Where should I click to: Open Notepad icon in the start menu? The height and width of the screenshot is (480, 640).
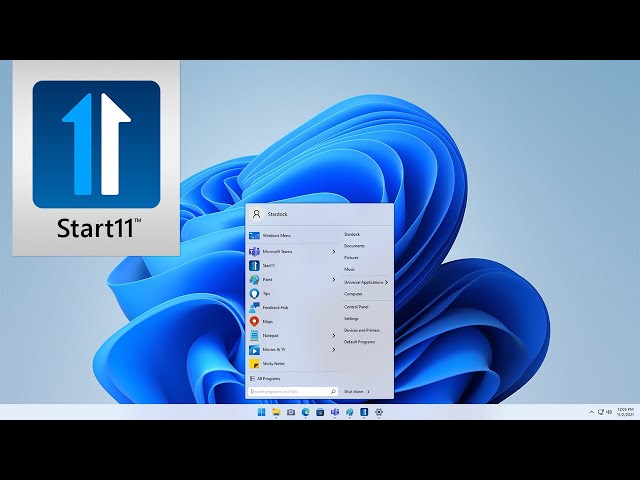(x=254, y=336)
